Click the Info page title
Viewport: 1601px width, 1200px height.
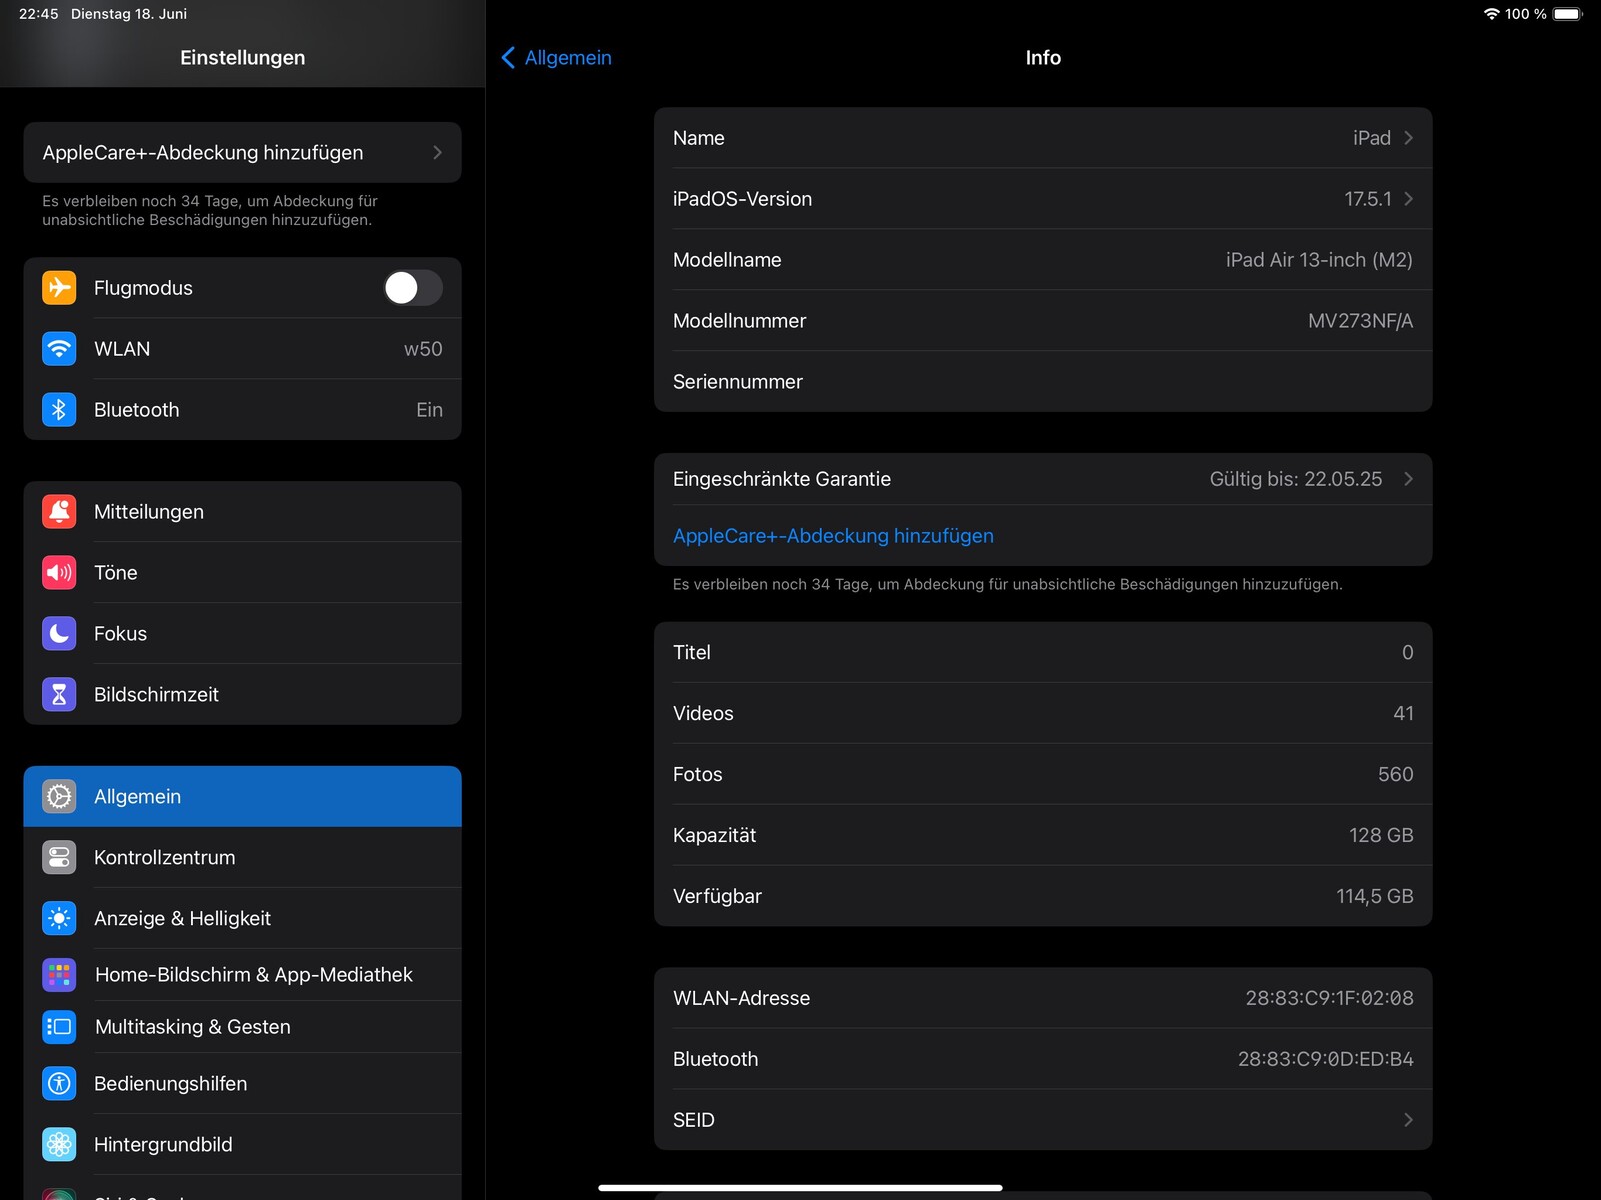pyautogui.click(x=1043, y=58)
